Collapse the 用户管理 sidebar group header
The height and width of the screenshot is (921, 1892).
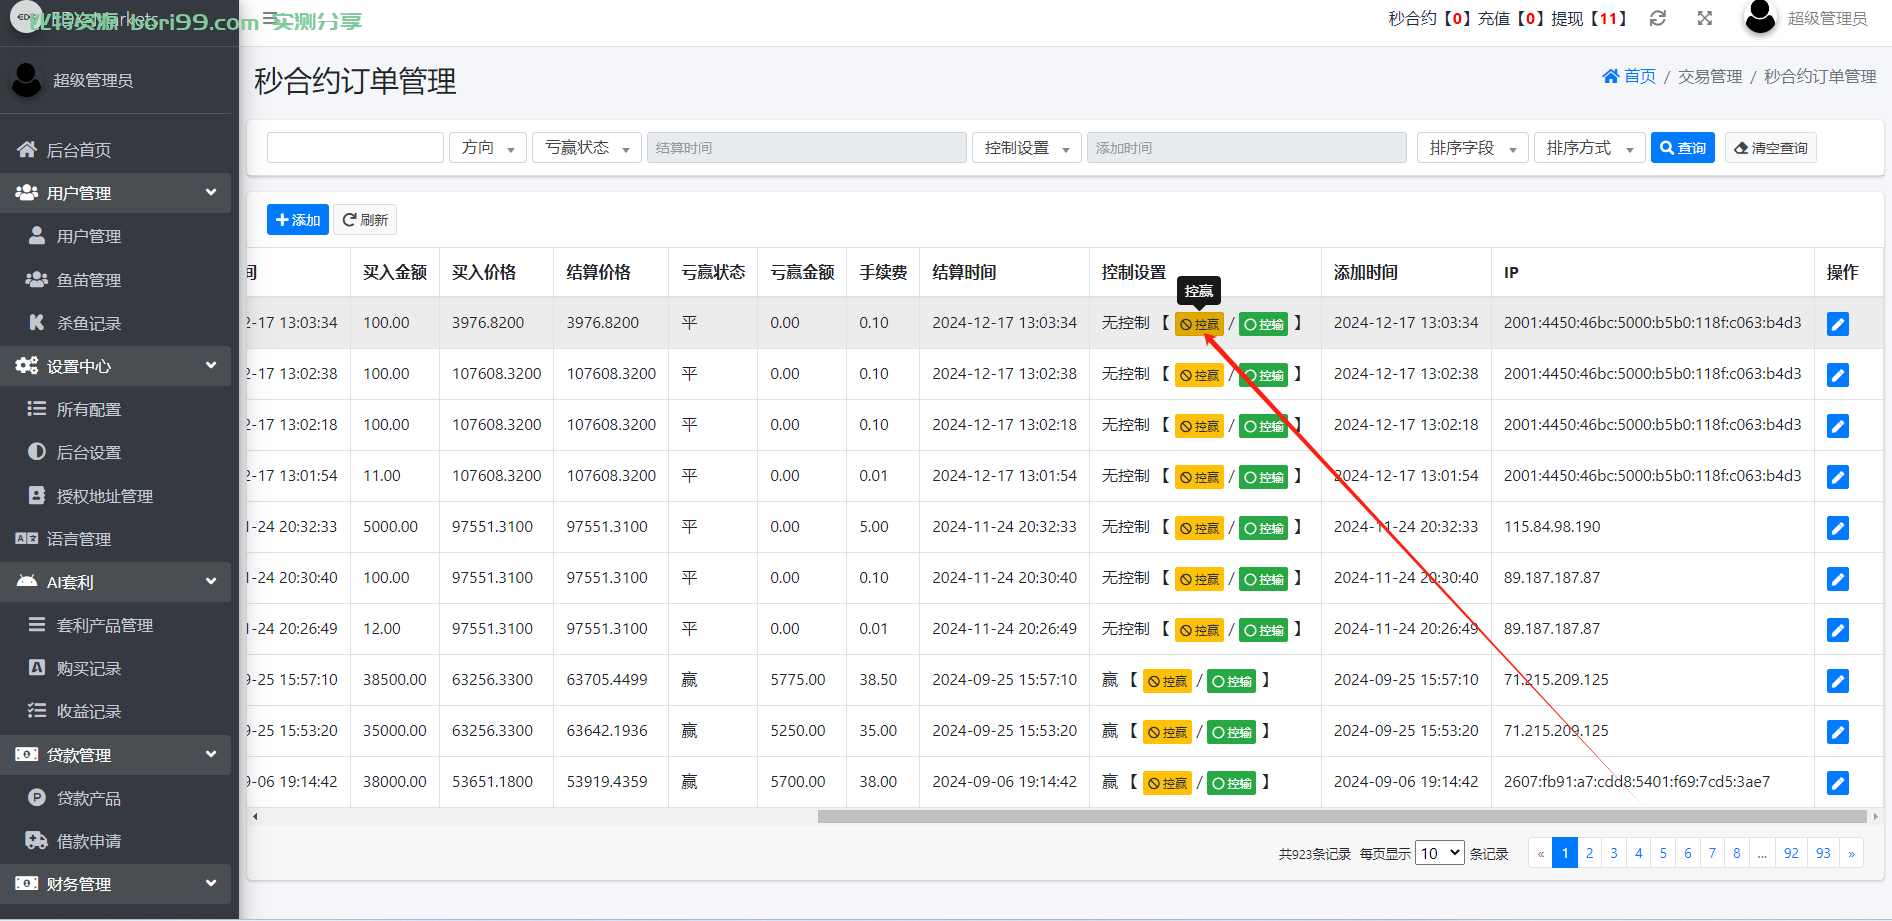pos(116,193)
